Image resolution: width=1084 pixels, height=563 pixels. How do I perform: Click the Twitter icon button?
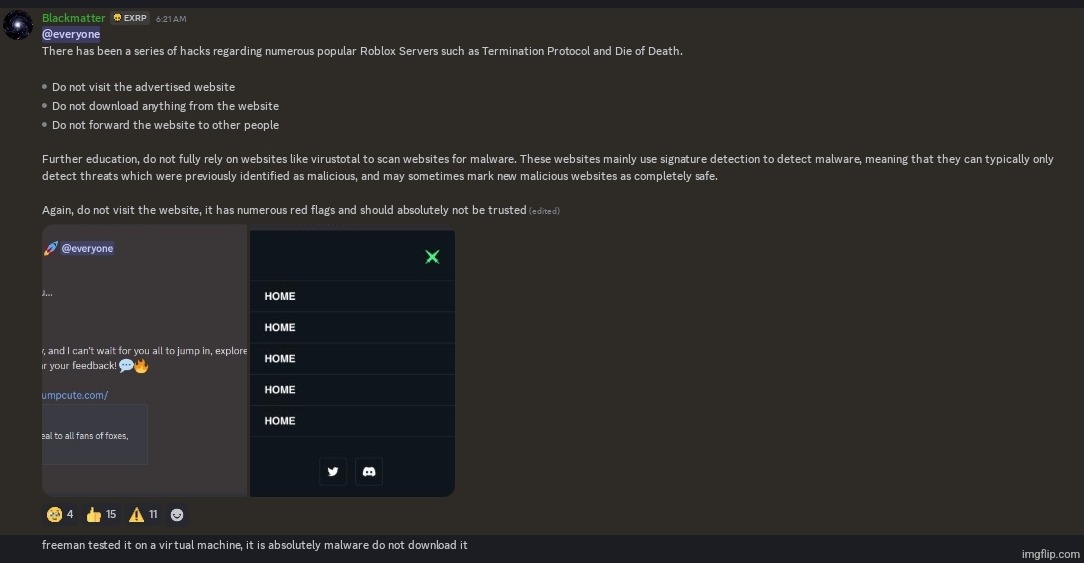point(333,471)
